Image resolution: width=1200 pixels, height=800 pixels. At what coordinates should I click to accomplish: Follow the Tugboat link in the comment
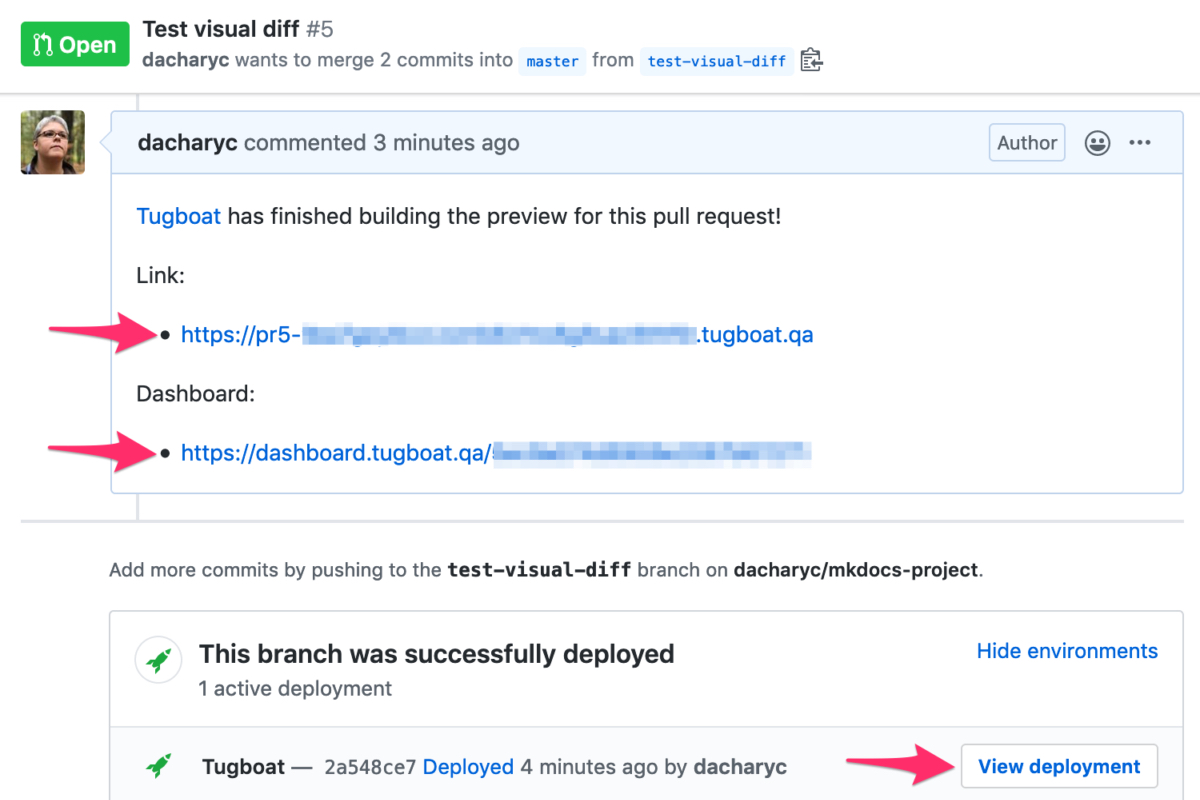point(178,216)
